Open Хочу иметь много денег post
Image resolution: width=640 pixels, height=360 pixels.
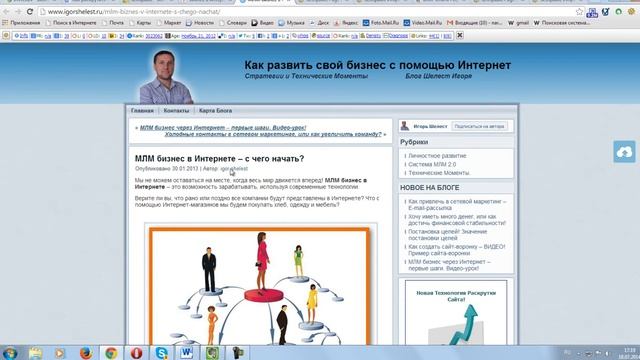click(457, 220)
